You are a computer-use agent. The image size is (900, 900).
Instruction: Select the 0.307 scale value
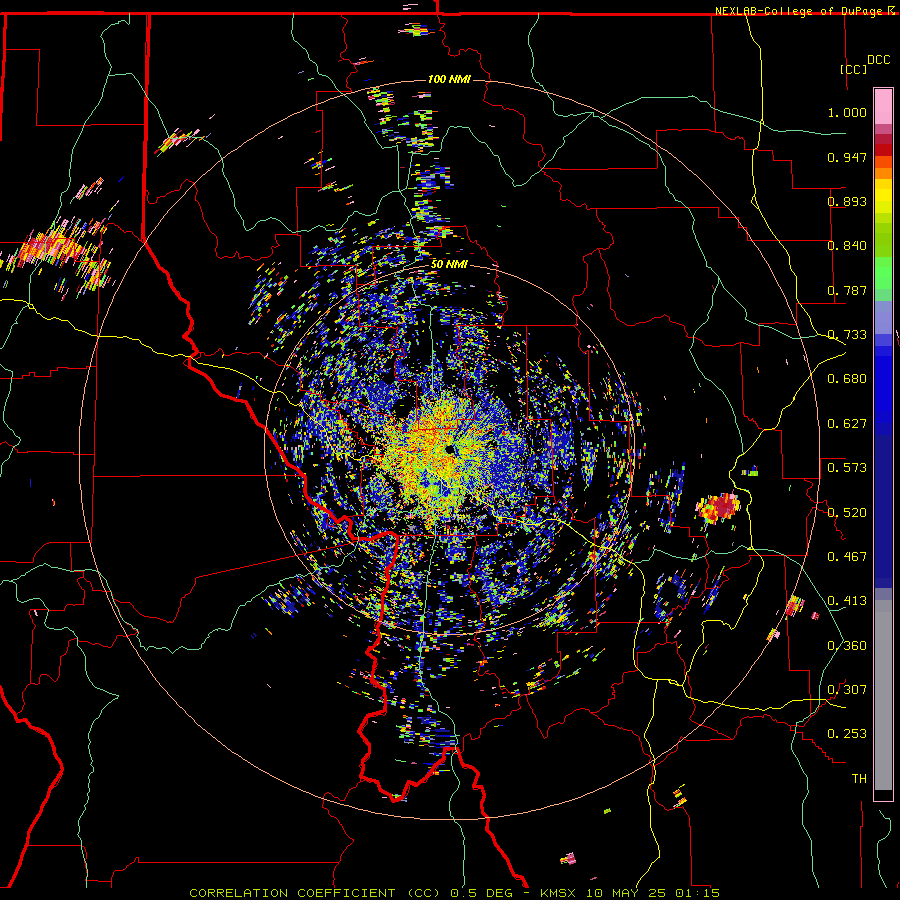point(847,690)
